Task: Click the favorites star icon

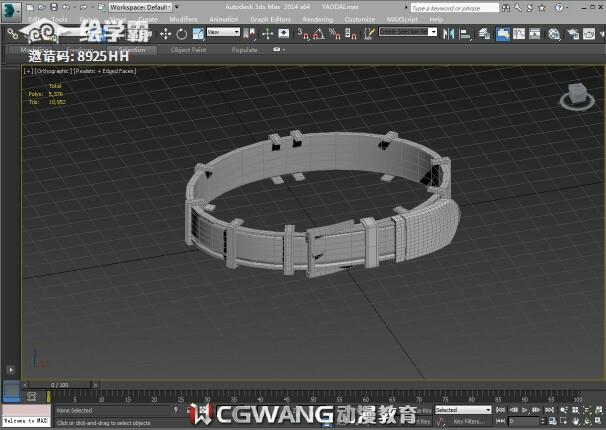Action: pyautogui.click(x=542, y=8)
